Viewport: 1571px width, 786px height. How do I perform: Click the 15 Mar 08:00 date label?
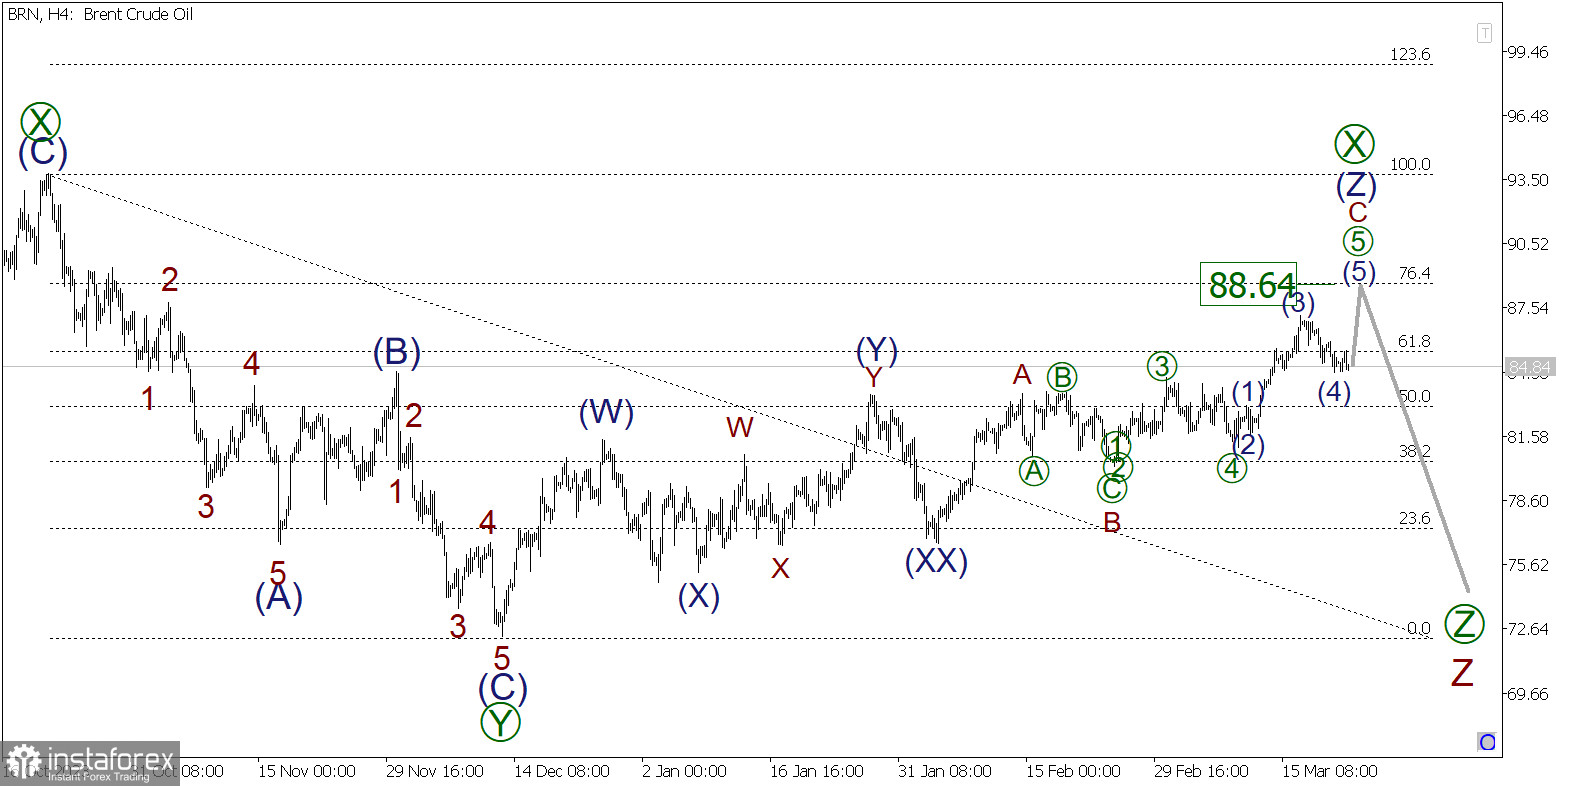click(1329, 772)
